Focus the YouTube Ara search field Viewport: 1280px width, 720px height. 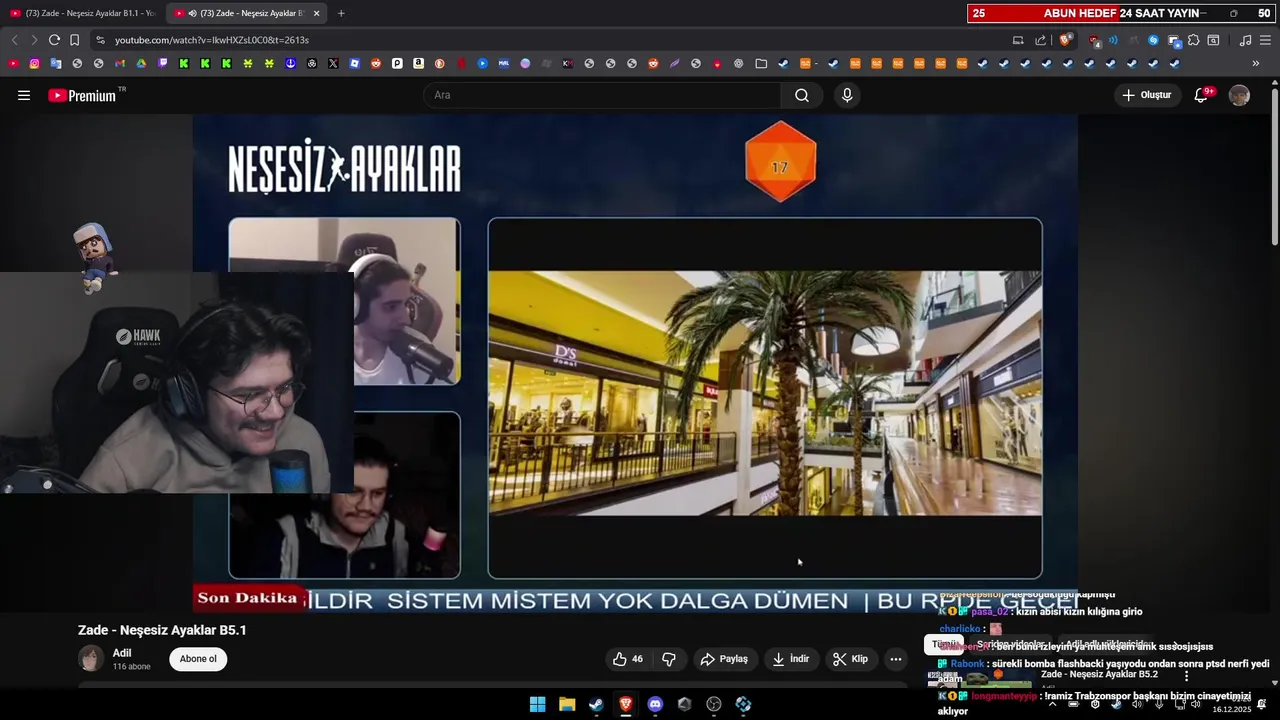pyautogui.click(x=603, y=95)
